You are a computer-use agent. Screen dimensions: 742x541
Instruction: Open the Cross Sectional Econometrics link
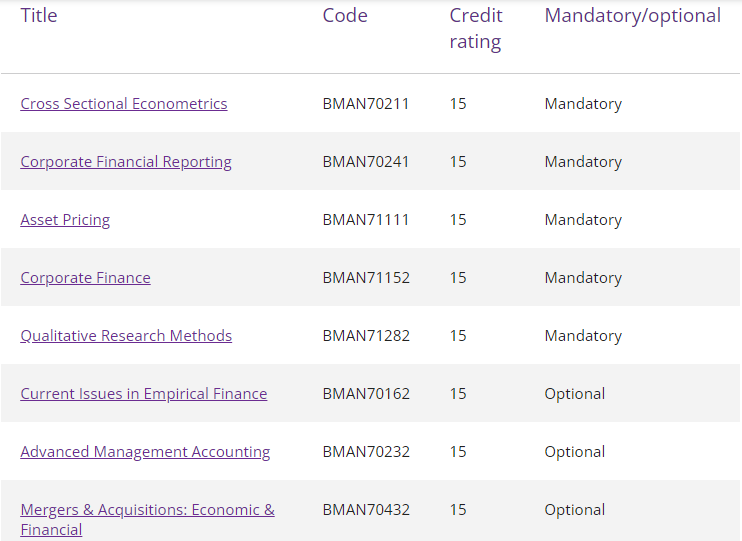click(x=124, y=104)
